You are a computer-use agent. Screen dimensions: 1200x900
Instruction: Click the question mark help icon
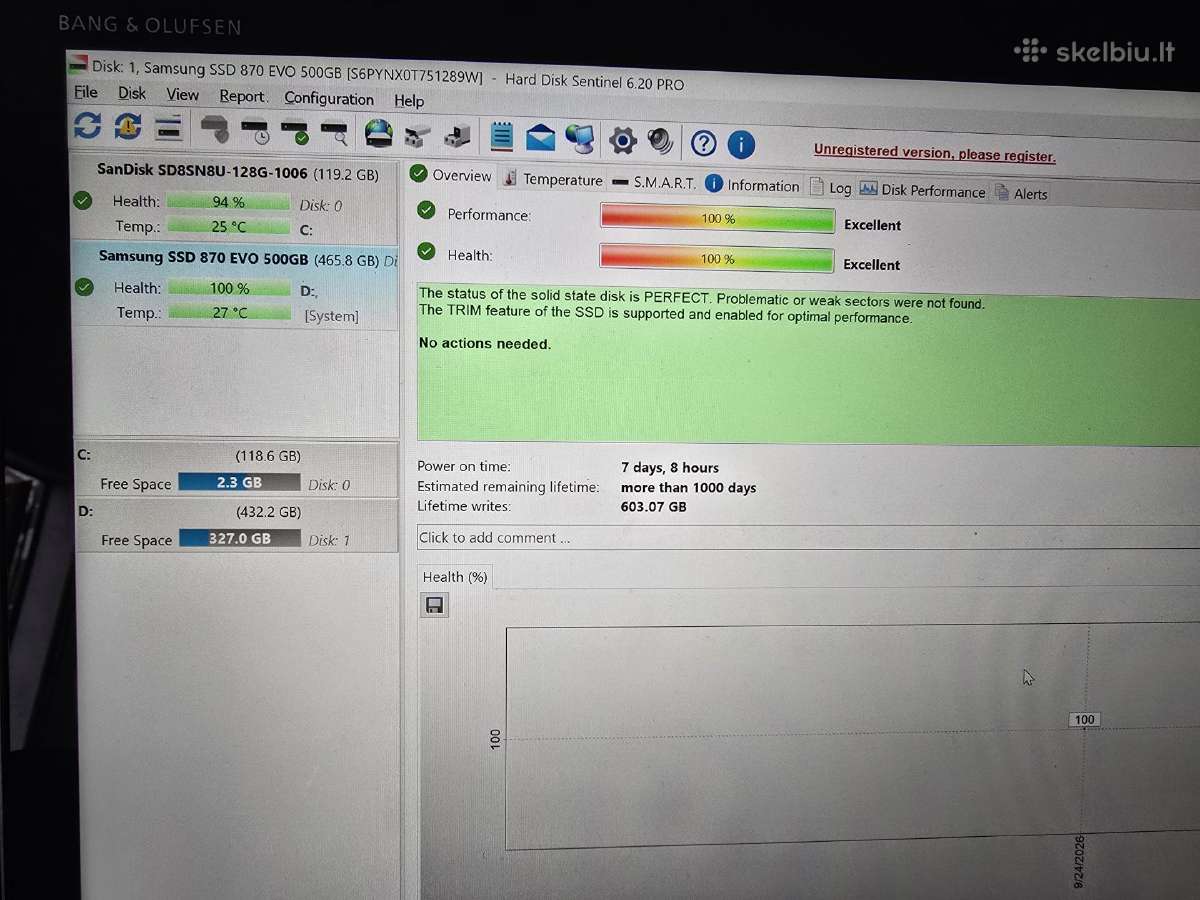pos(704,143)
